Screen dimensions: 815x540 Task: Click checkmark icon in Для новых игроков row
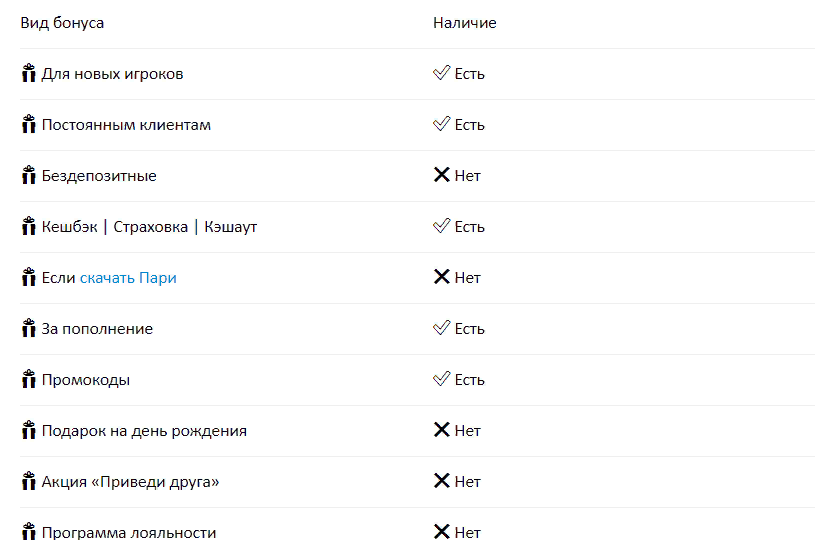coord(441,73)
